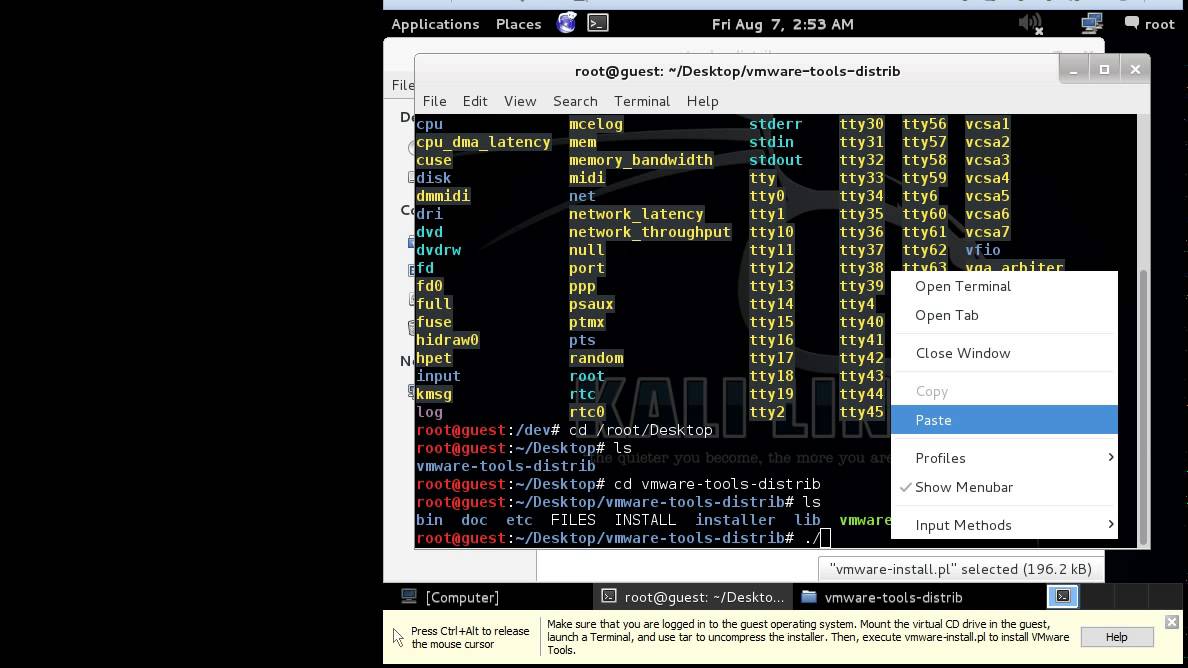Click 'cpu_dma_latency' in terminal listing
This screenshot has height=668, width=1188.
click(483, 142)
